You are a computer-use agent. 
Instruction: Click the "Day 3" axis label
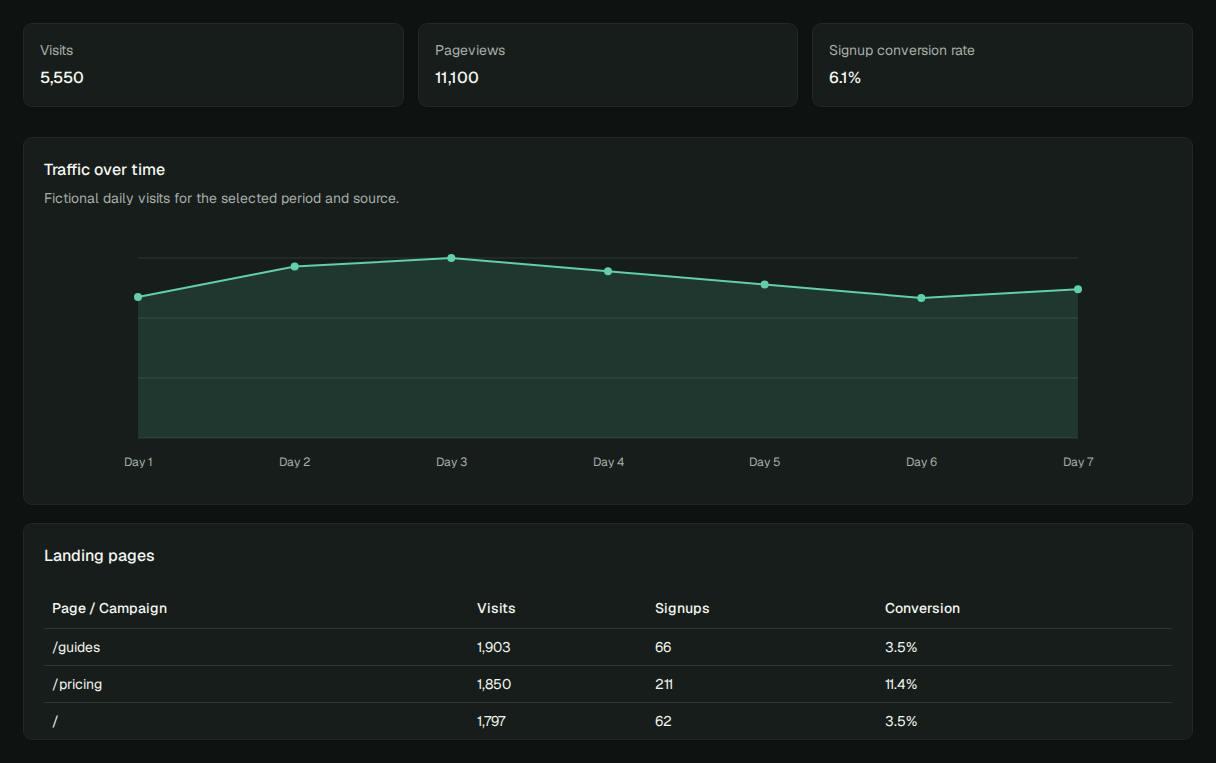451,462
